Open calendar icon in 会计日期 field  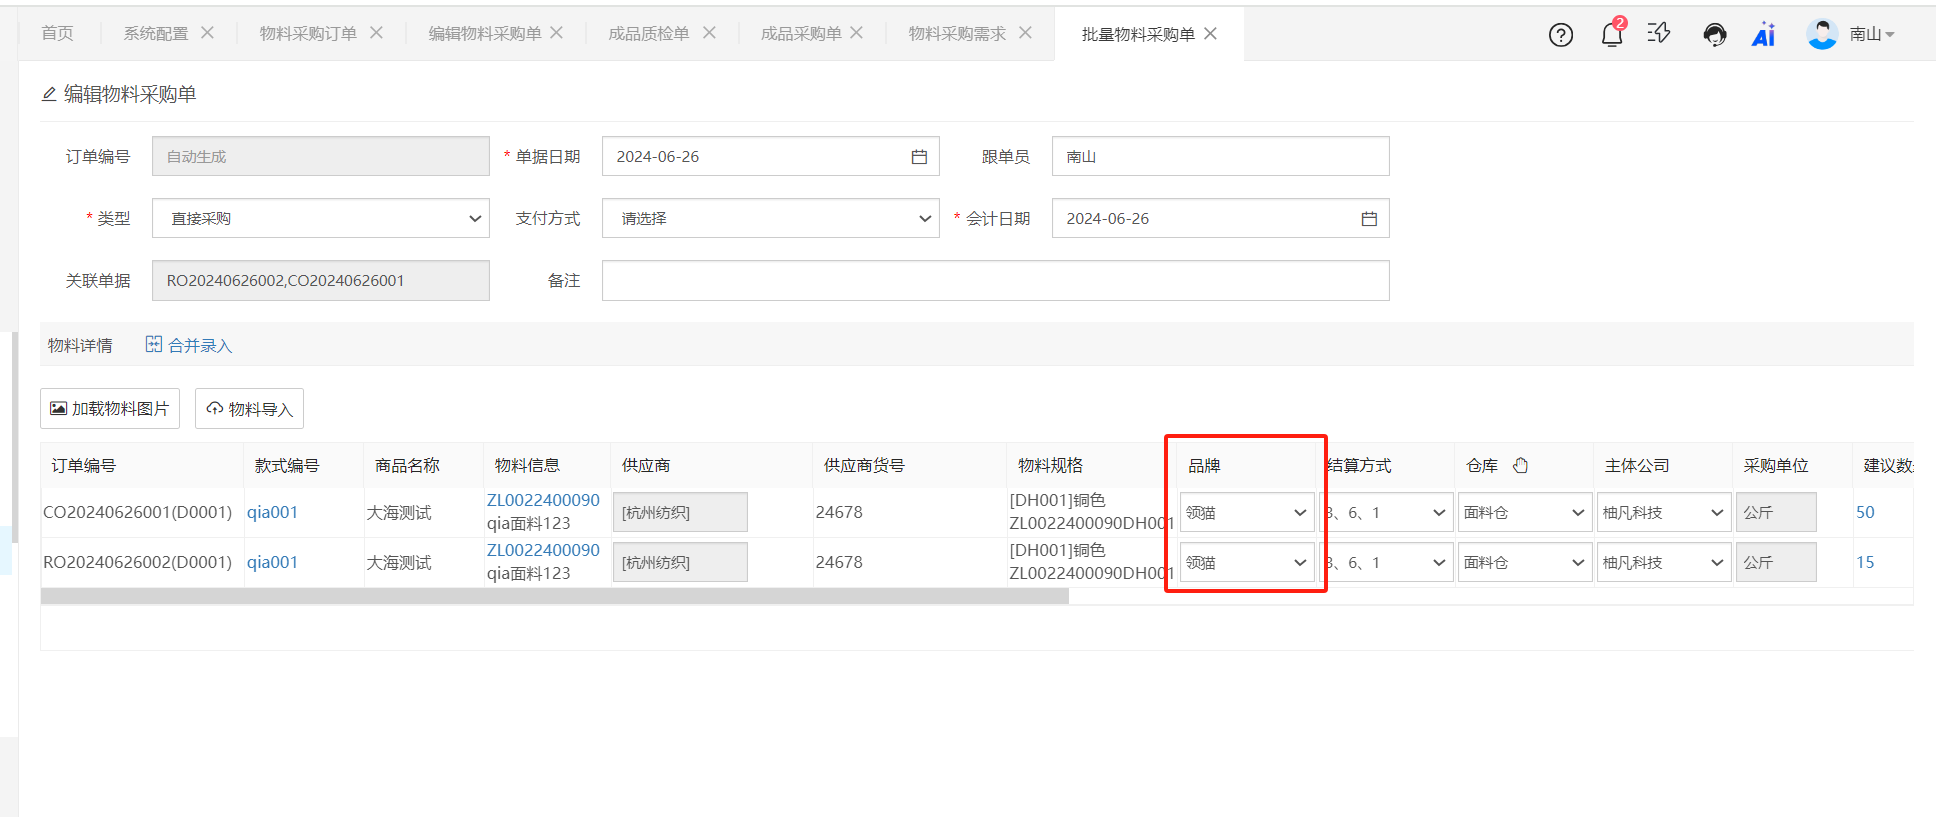click(1369, 219)
